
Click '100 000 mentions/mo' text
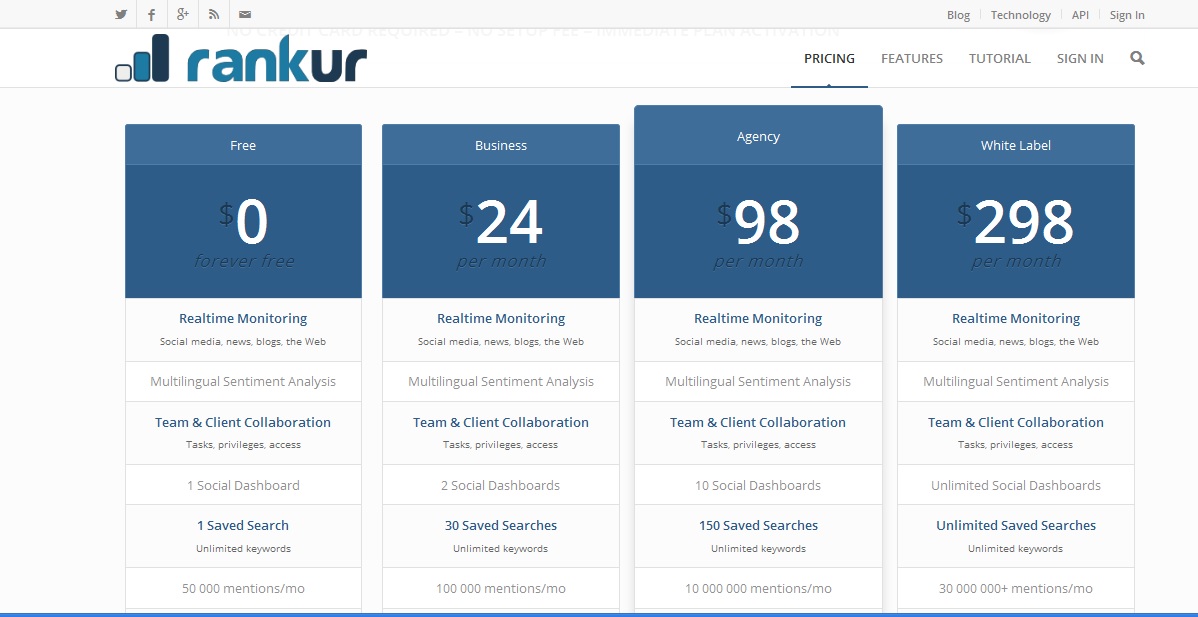(x=501, y=589)
